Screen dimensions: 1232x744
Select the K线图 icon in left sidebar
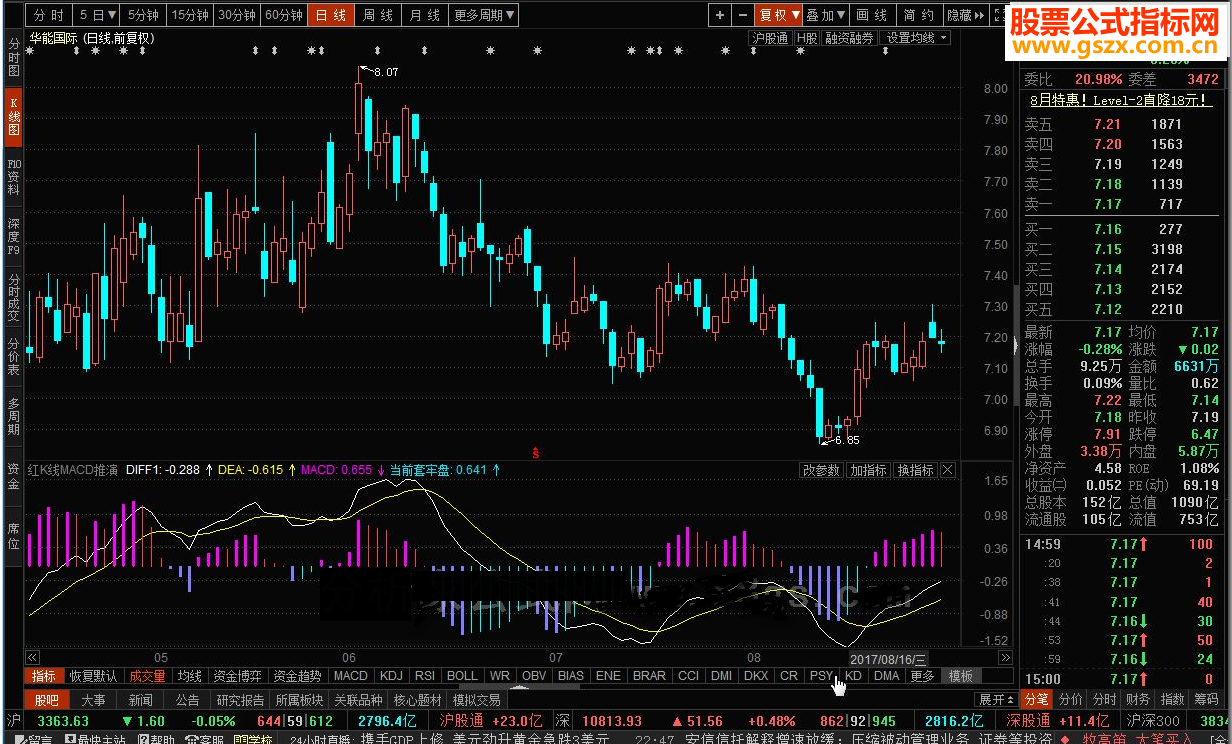[x=13, y=107]
